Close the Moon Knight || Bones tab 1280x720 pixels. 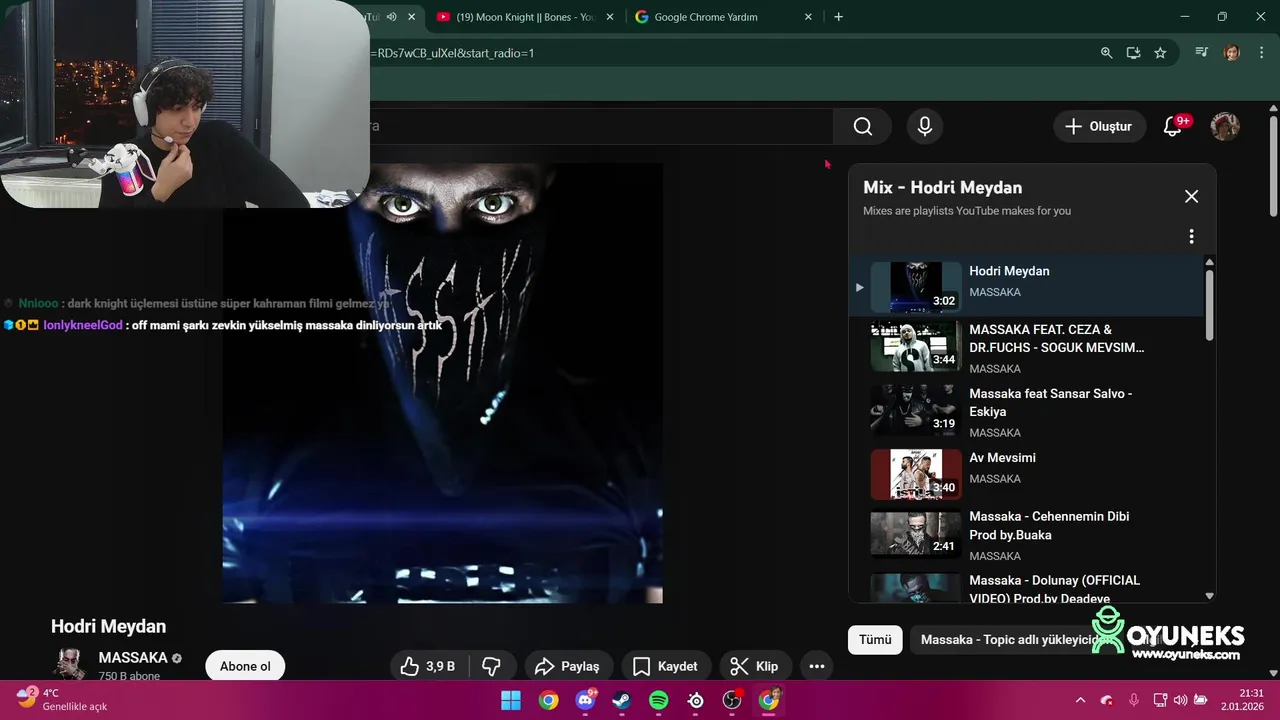click(x=610, y=17)
